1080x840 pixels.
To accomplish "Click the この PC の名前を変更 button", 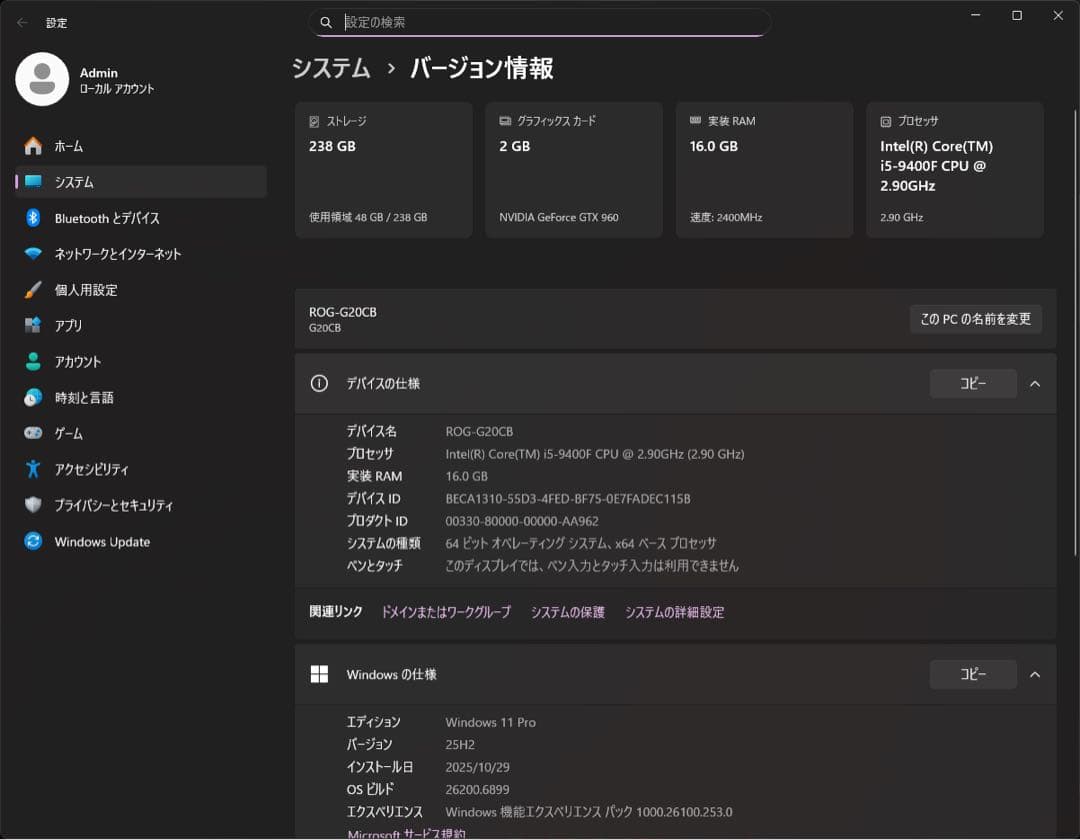I will [975, 319].
